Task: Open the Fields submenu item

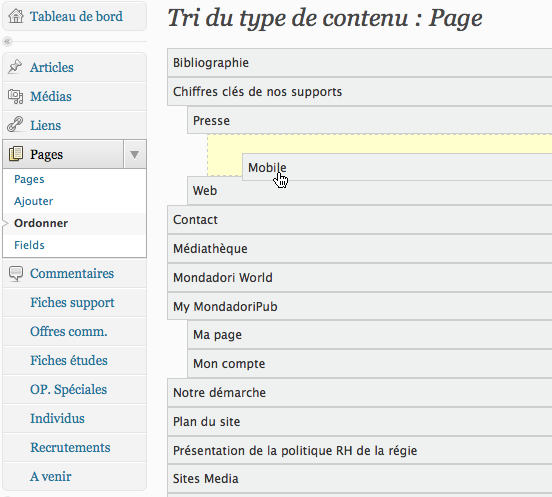Action: tap(29, 245)
